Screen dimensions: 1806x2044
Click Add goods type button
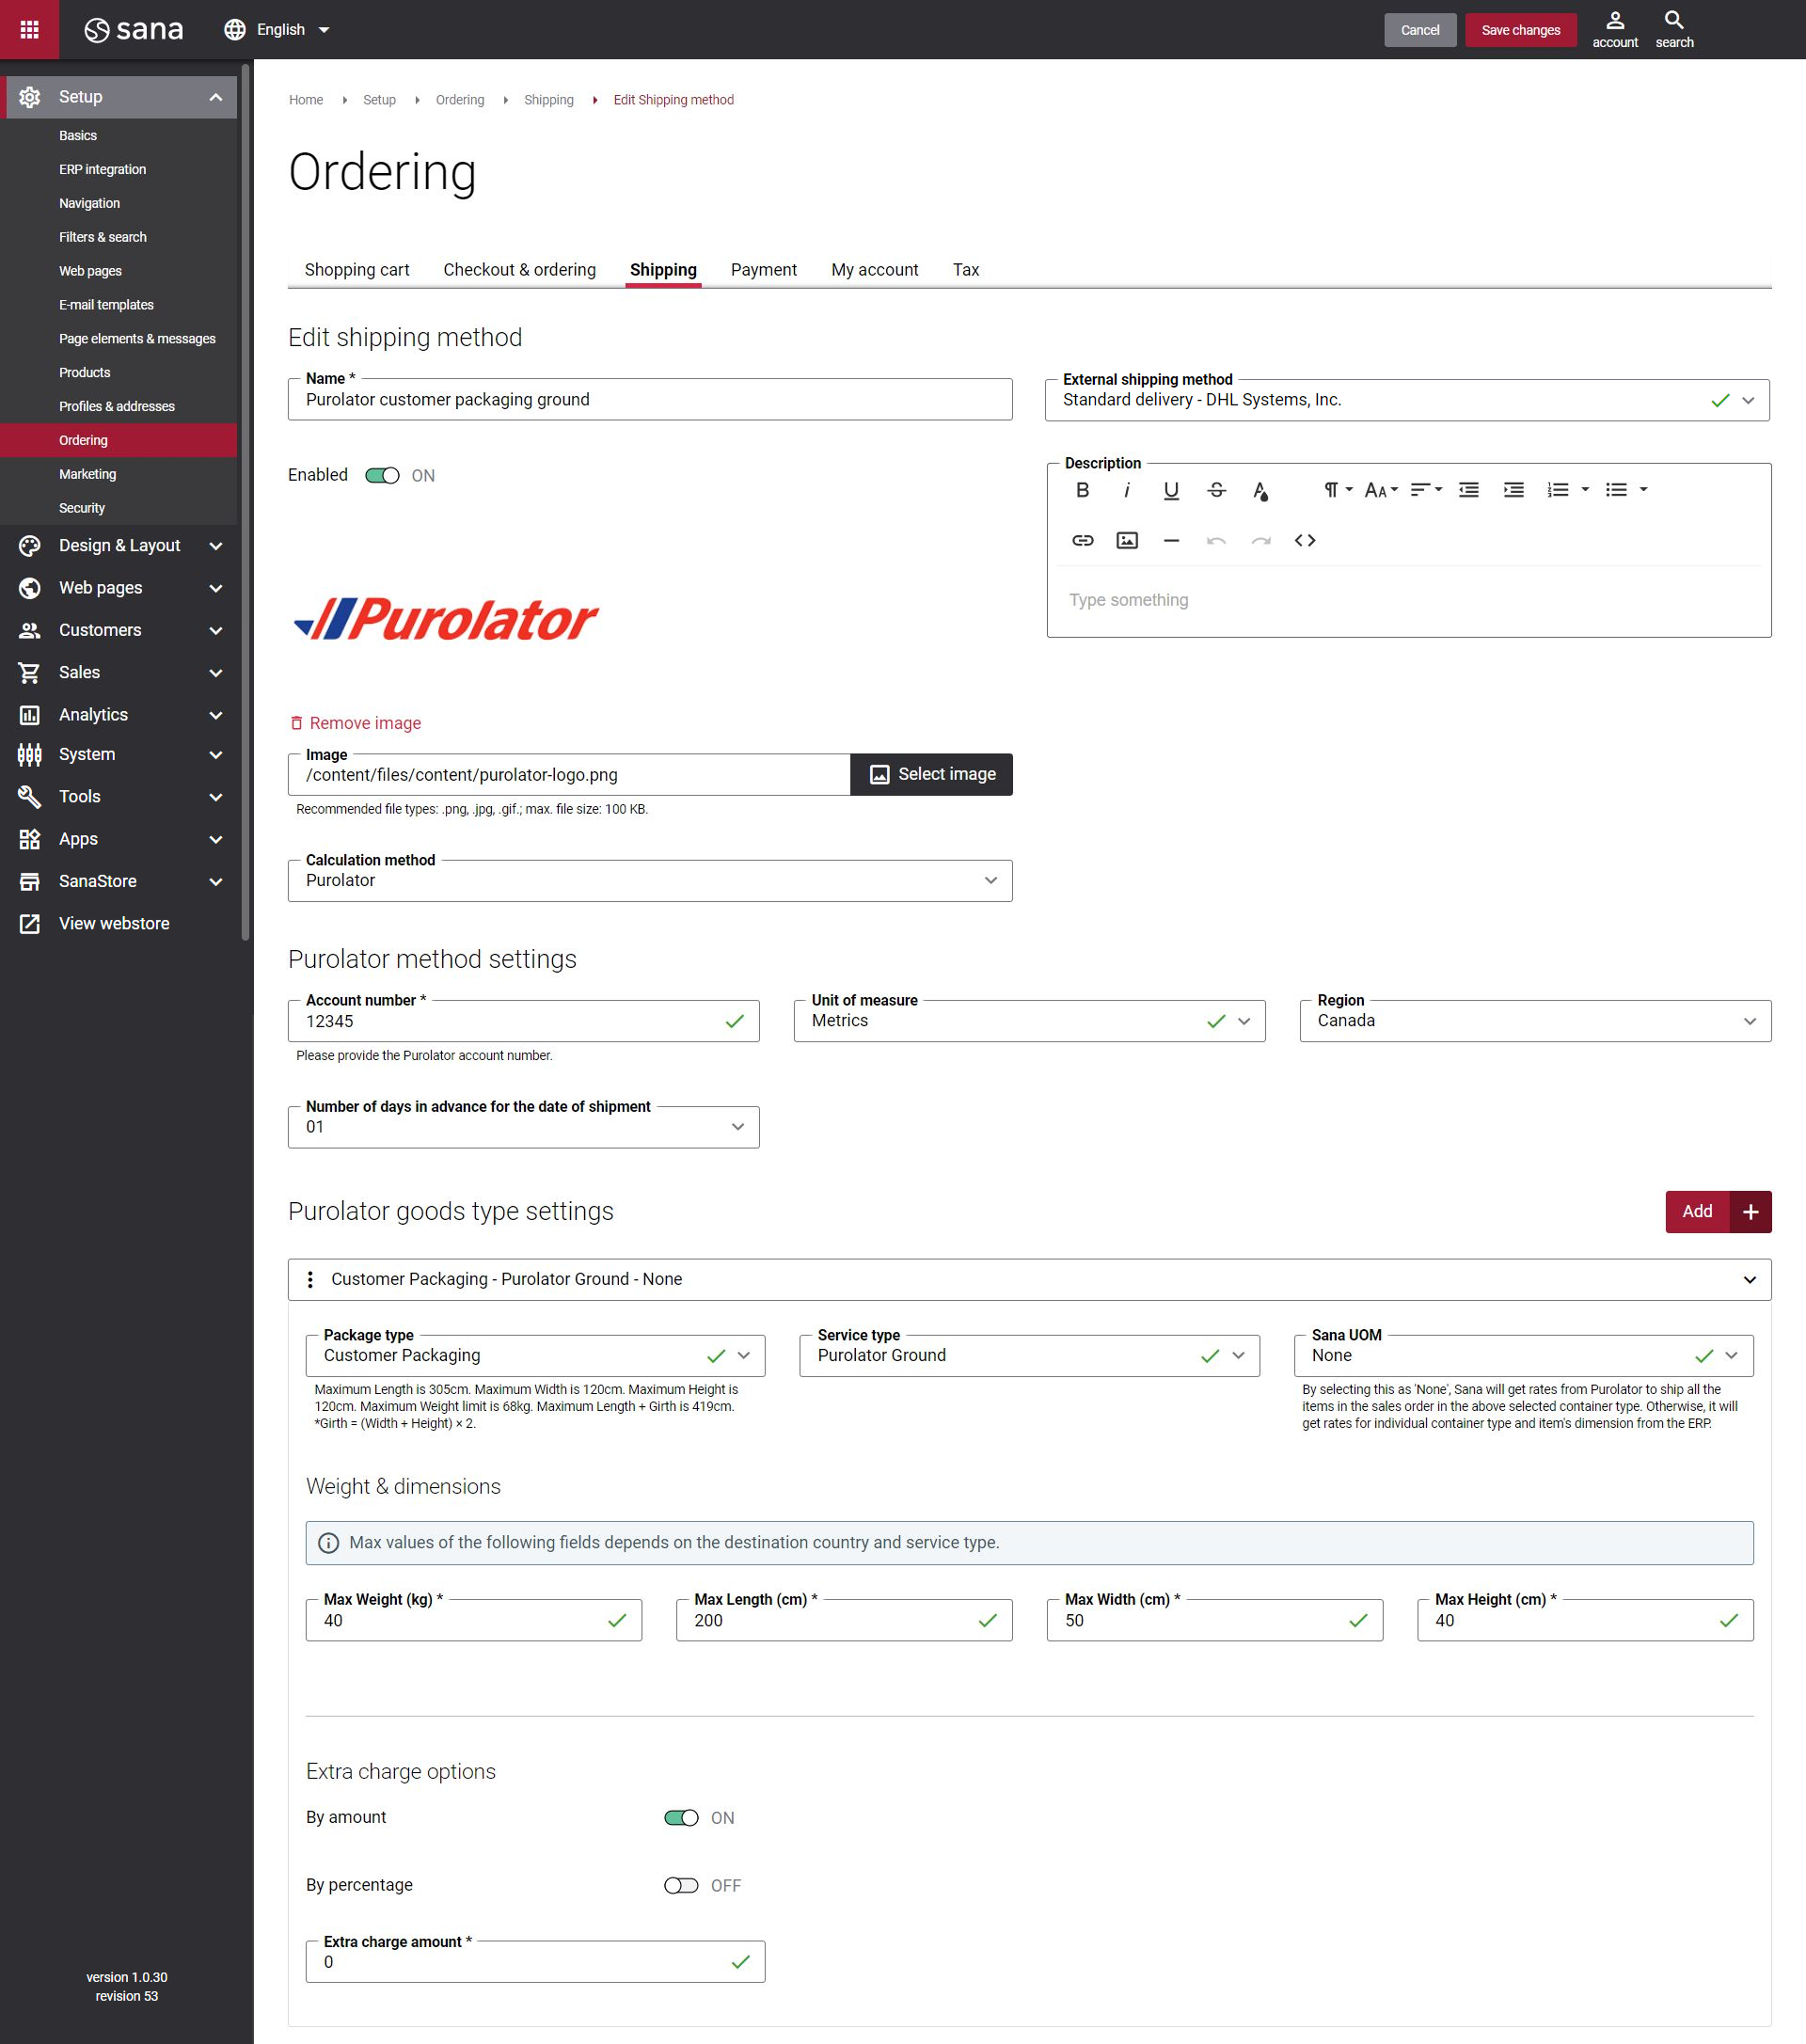pyautogui.click(x=1718, y=1212)
